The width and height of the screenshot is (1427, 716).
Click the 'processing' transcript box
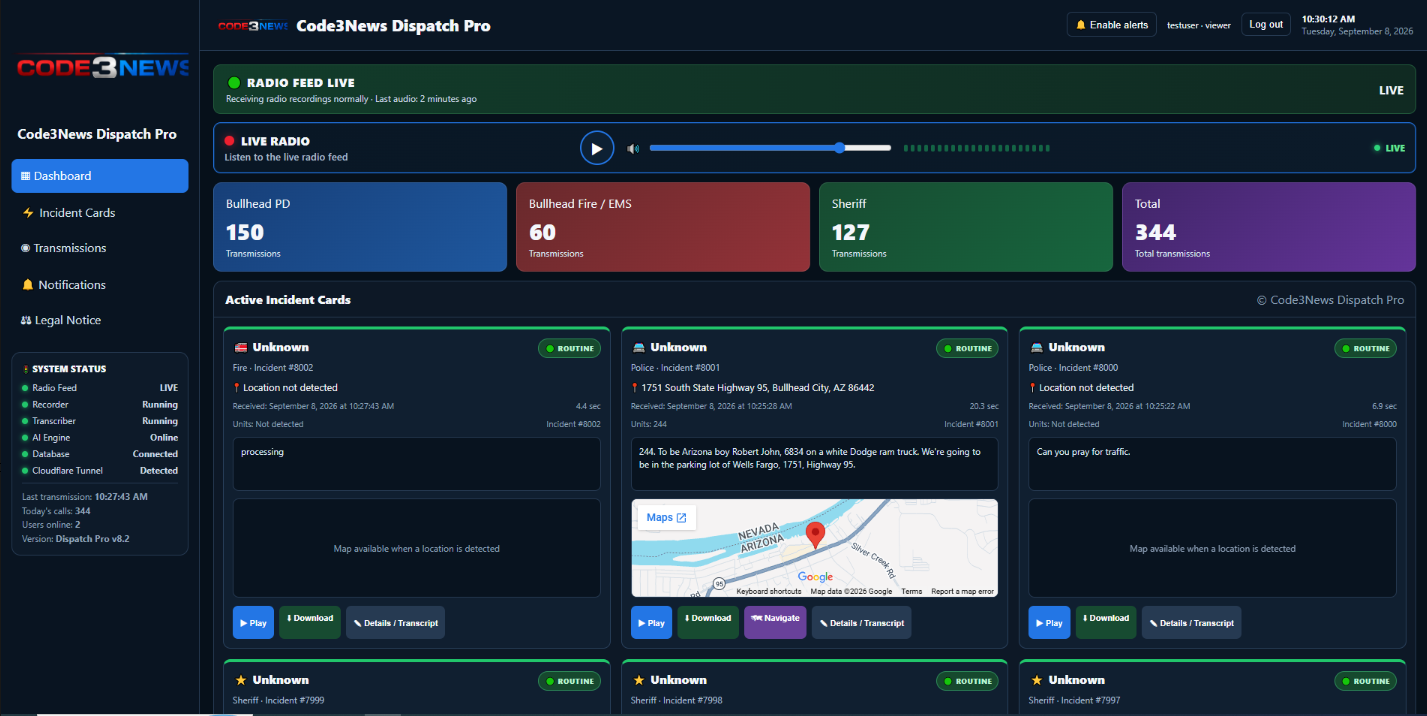click(x=416, y=464)
